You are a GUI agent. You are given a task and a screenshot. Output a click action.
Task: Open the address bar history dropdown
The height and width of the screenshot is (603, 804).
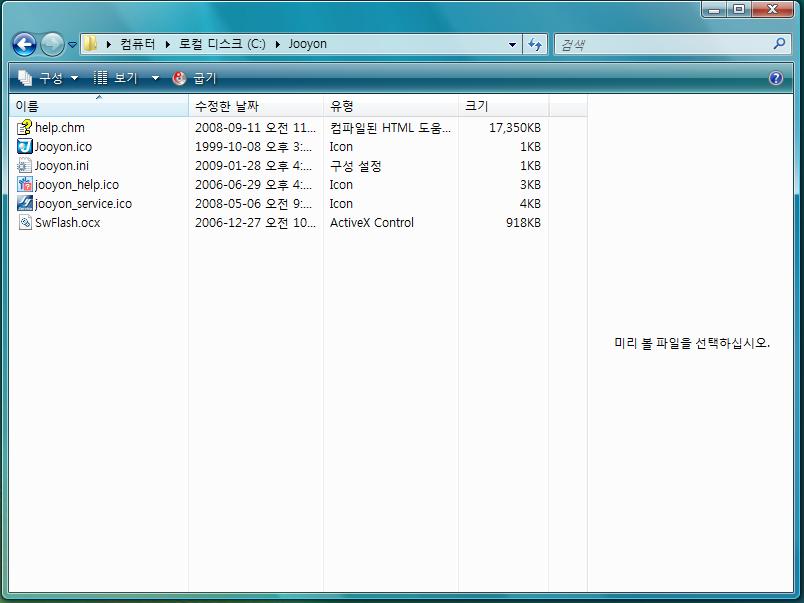[x=512, y=45]
